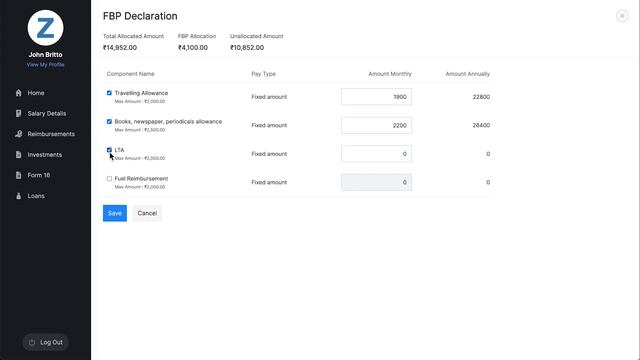Click the Log Out power icon

(x=32, y=342)
